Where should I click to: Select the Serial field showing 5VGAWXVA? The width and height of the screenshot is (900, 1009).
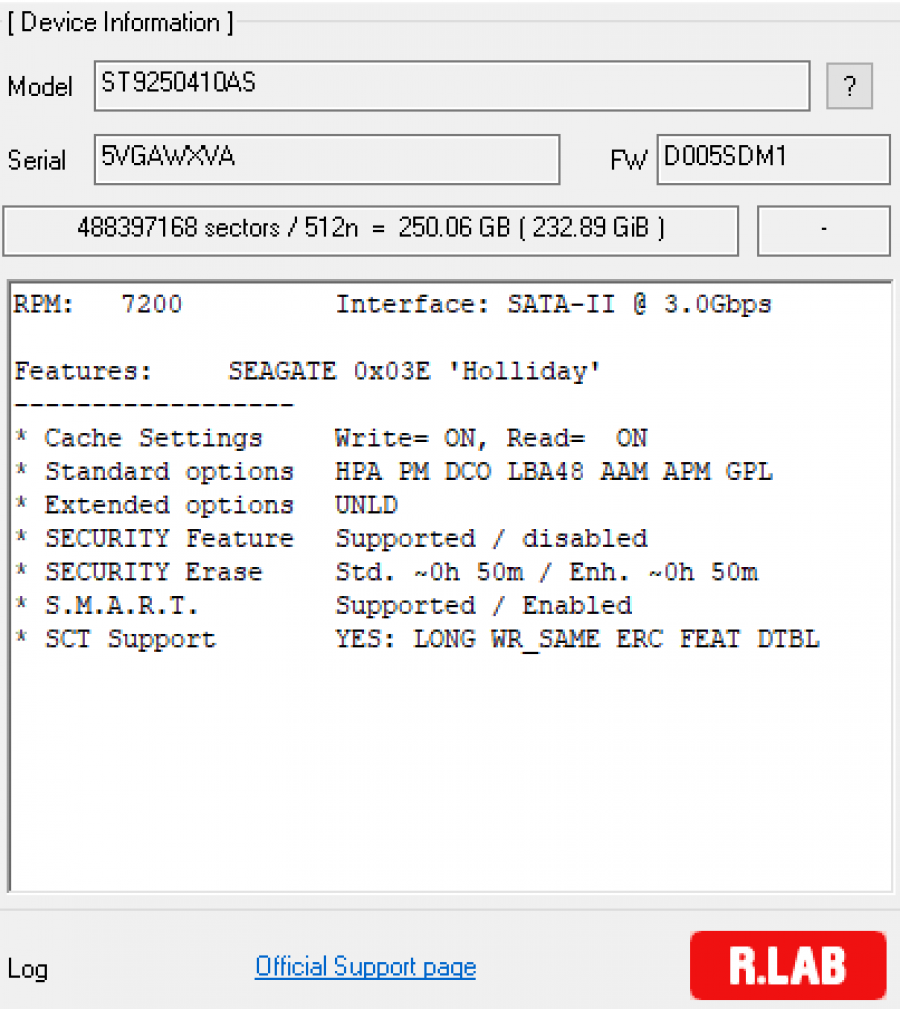(327, 160)
